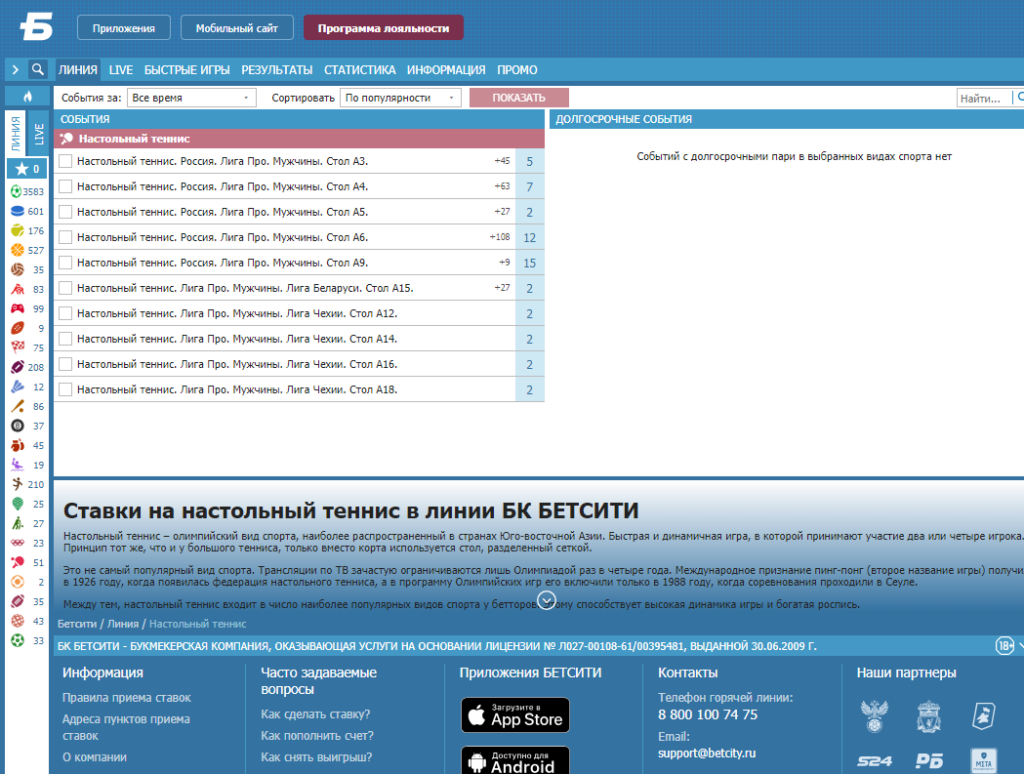Click the Приложения button

pos(123,28)
